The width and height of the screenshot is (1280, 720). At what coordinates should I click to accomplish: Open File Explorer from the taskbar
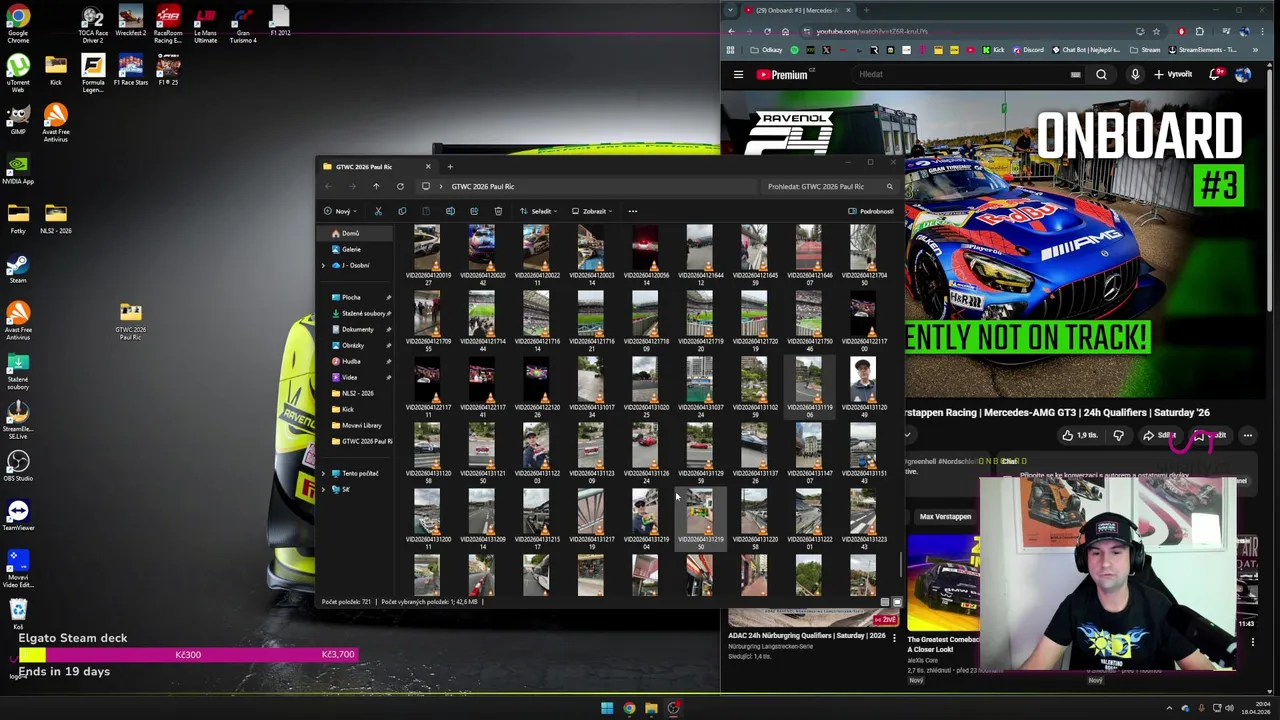651,708
